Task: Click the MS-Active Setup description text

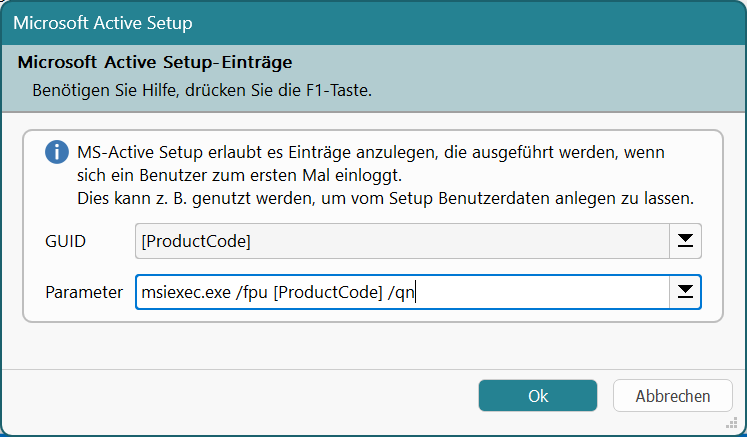Action: click(371, 153)
